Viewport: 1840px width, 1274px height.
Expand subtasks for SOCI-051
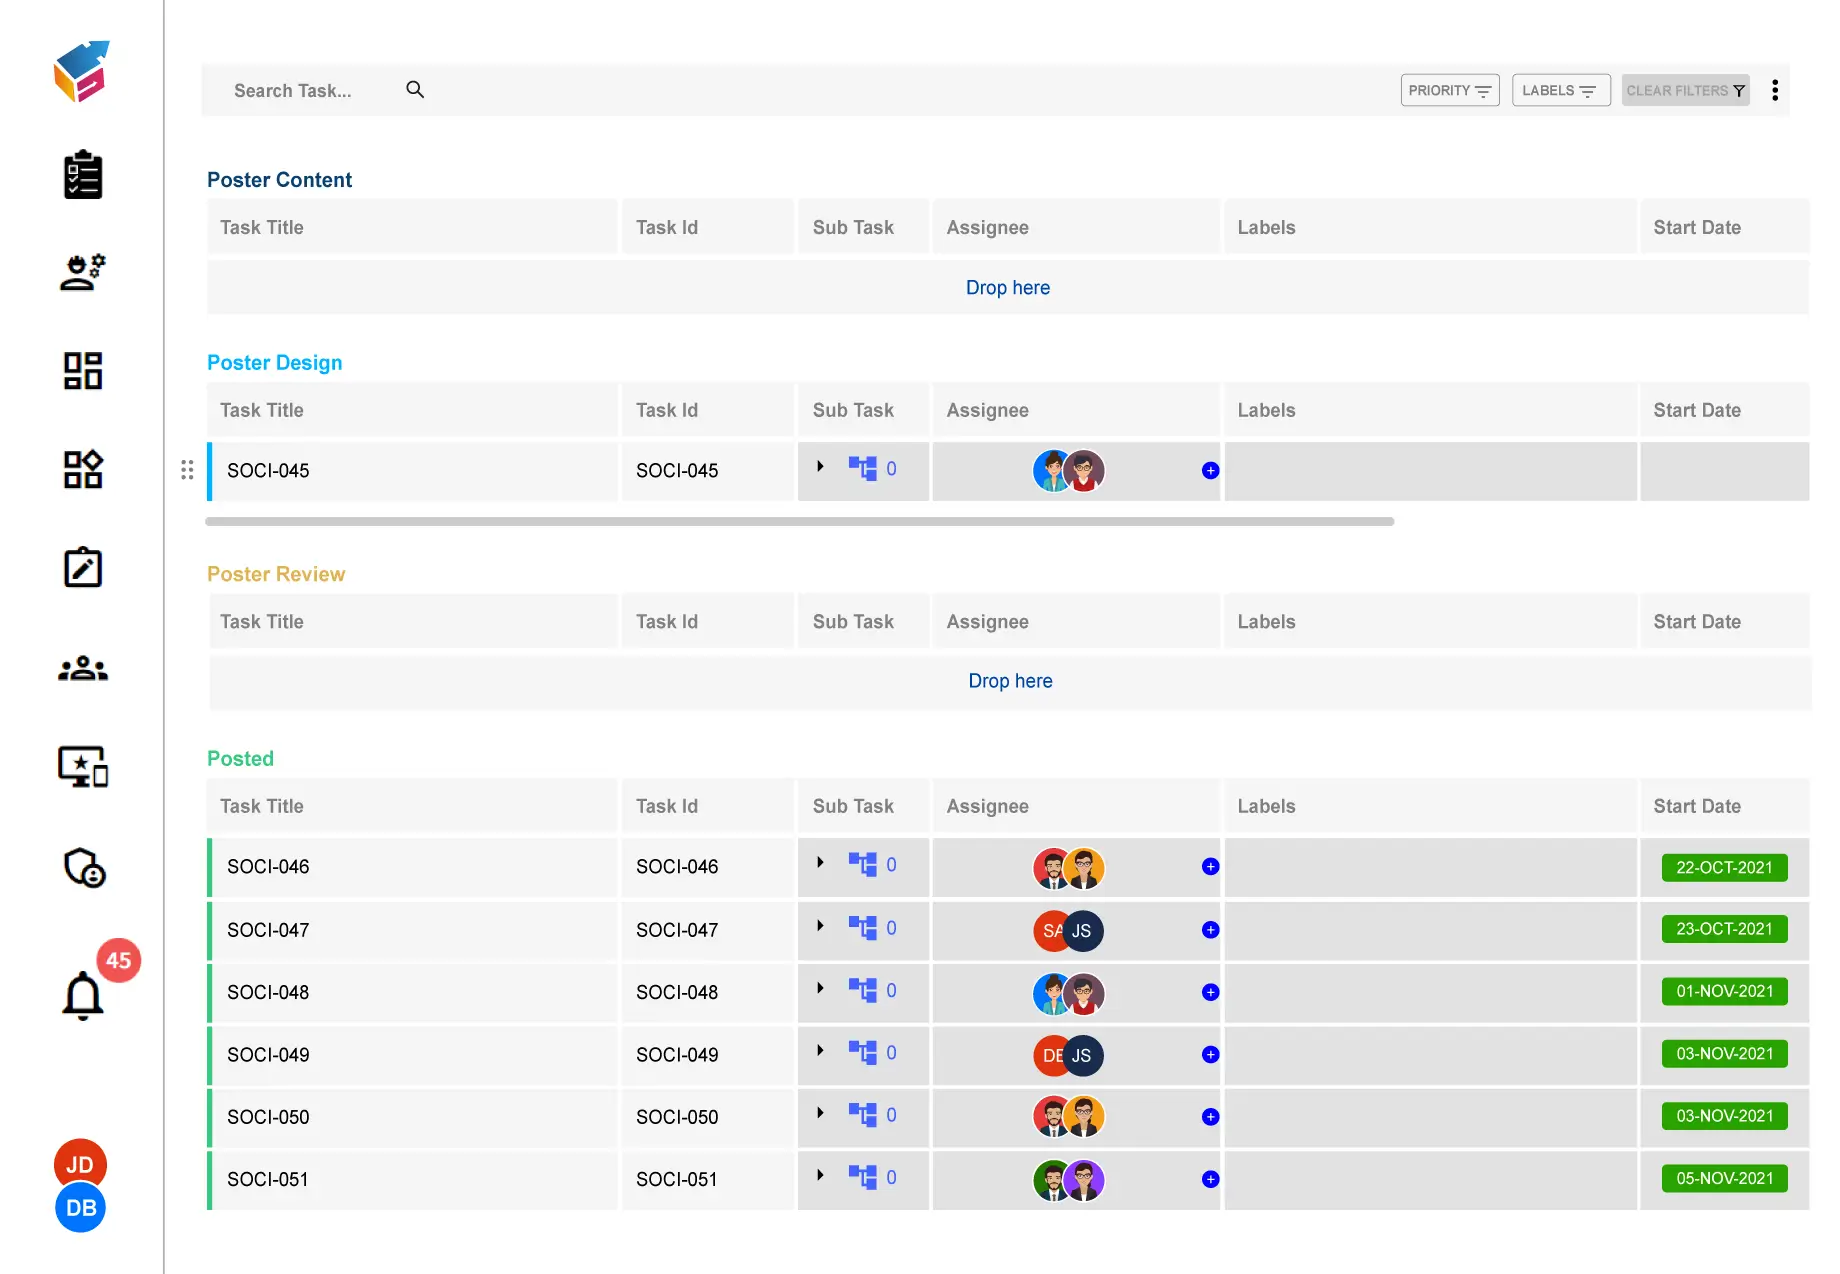[x=820, y=1175]
